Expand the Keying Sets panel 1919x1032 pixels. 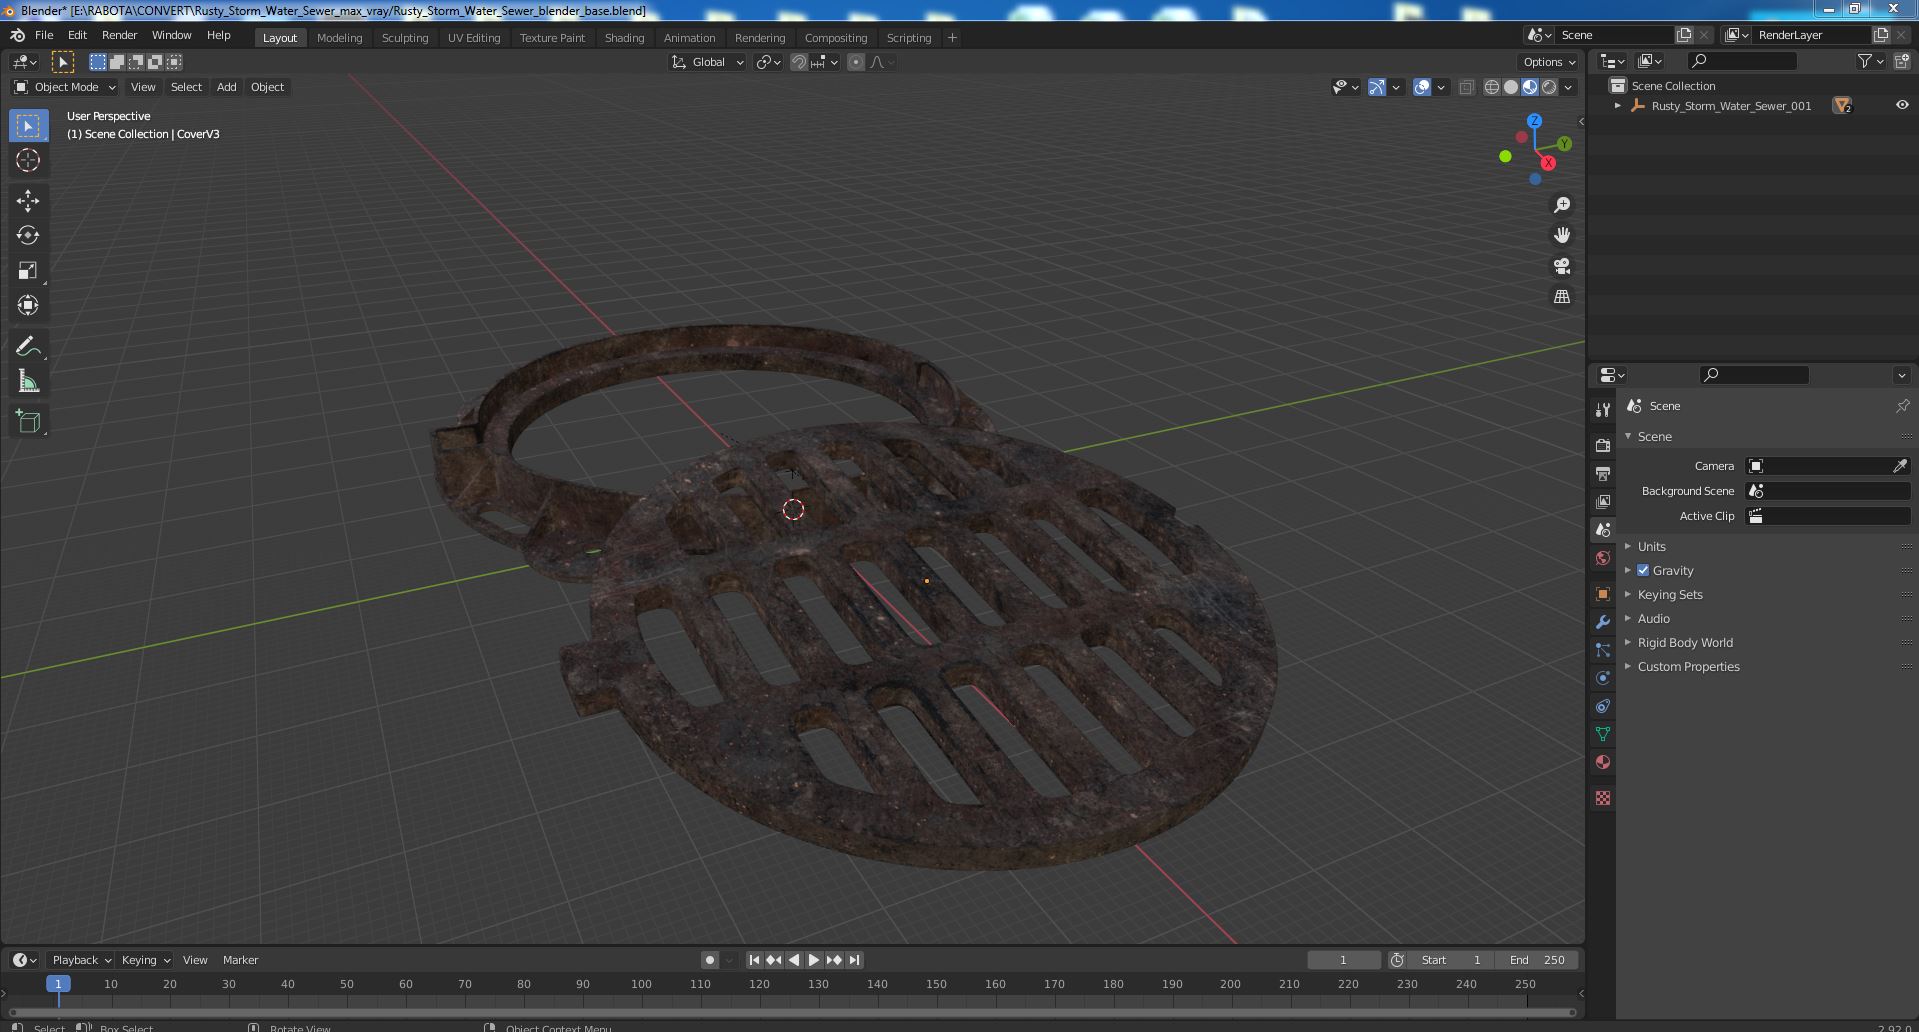tap(1669, 594)
